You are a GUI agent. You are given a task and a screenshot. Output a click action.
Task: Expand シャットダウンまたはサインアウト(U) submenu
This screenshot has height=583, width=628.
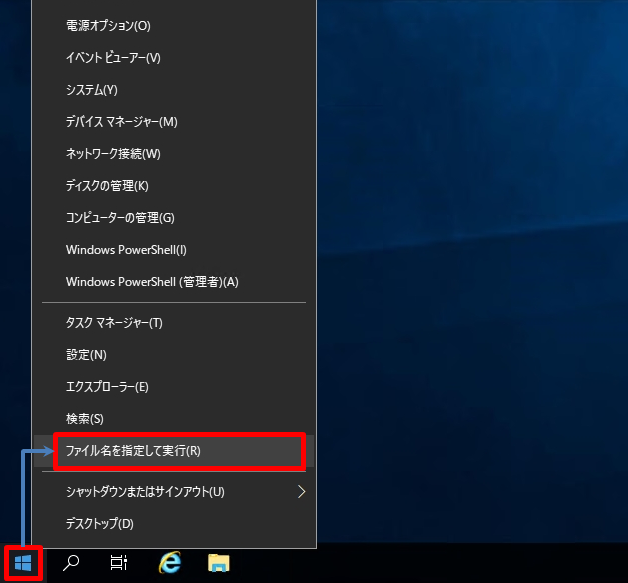(174, 492)
